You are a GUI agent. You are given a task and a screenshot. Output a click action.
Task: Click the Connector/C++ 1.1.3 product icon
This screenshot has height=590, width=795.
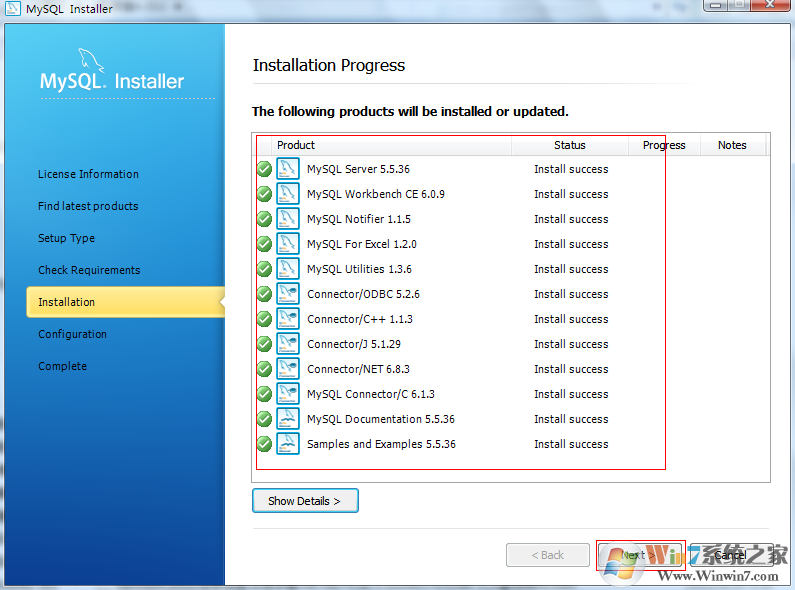287,319
